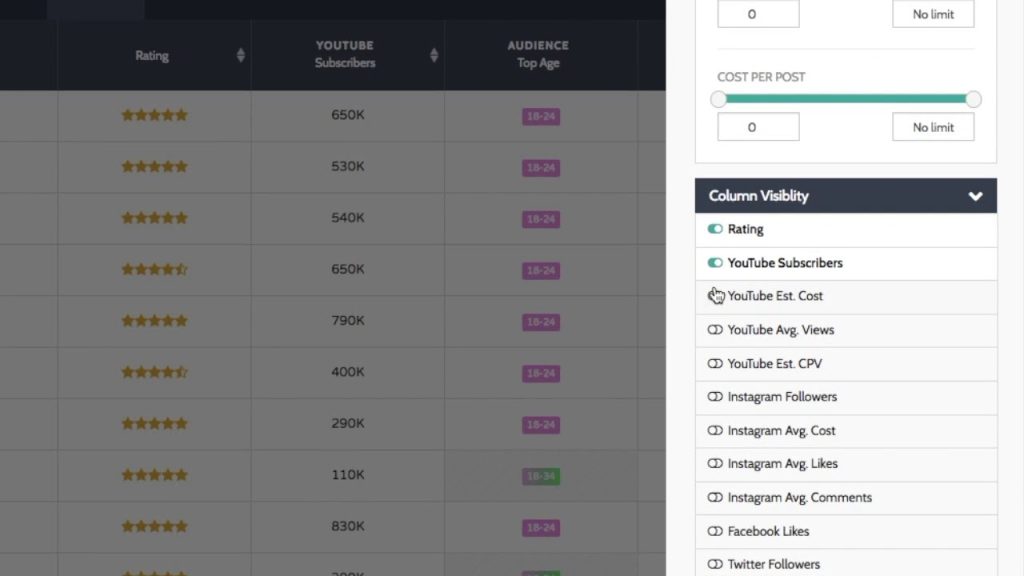Image resolution: width=1024 pixels, height=576 pixels.
Task: Focus Cost Per Post minimum value field
Action: [758, 127]
